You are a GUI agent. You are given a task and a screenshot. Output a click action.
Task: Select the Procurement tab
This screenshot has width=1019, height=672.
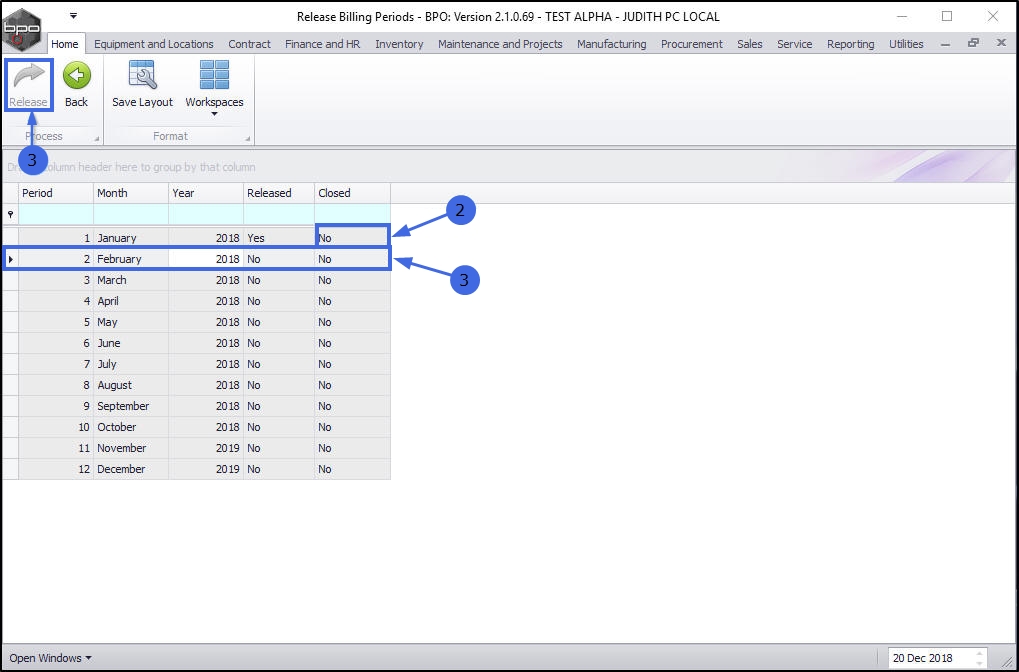coord(691,44)
